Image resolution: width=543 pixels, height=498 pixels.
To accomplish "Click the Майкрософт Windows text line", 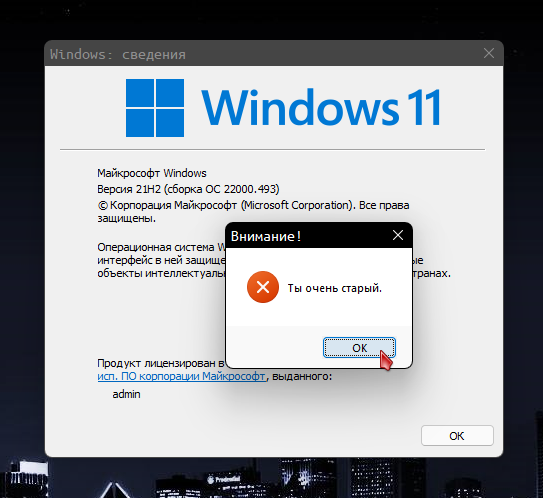I will coord(152,173).
